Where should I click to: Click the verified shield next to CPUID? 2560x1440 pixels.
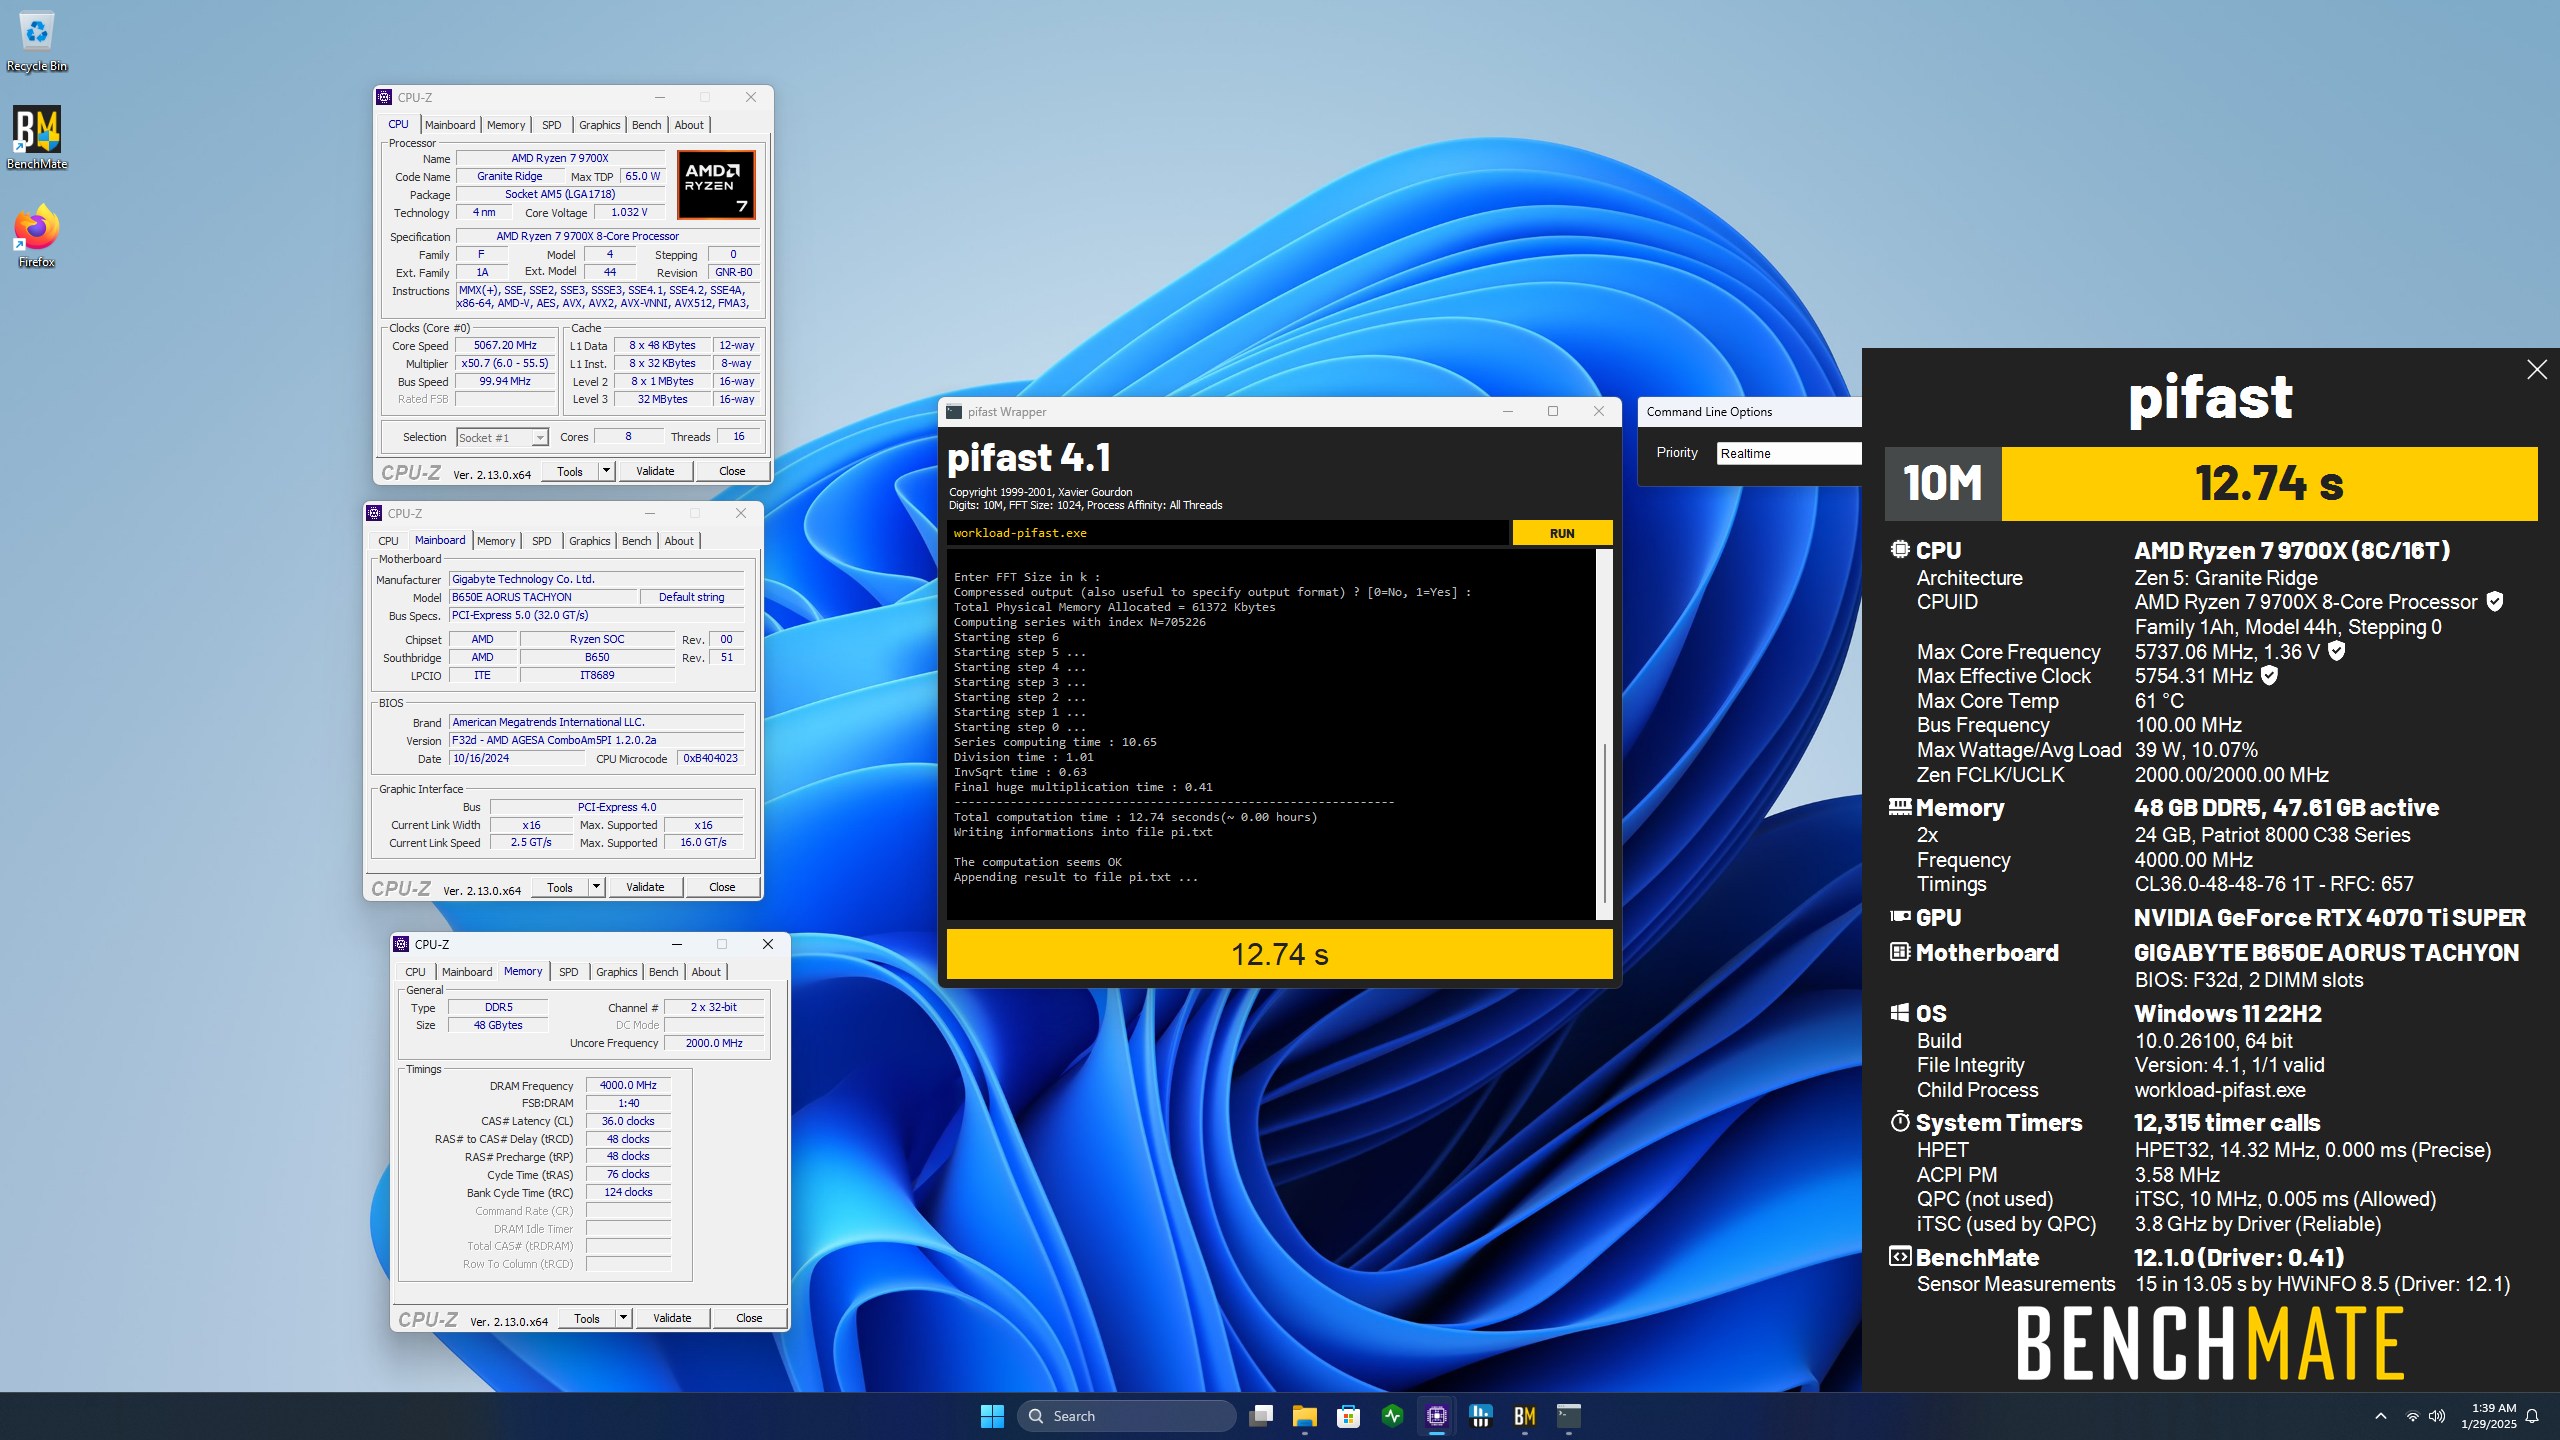coord(2495,602)
